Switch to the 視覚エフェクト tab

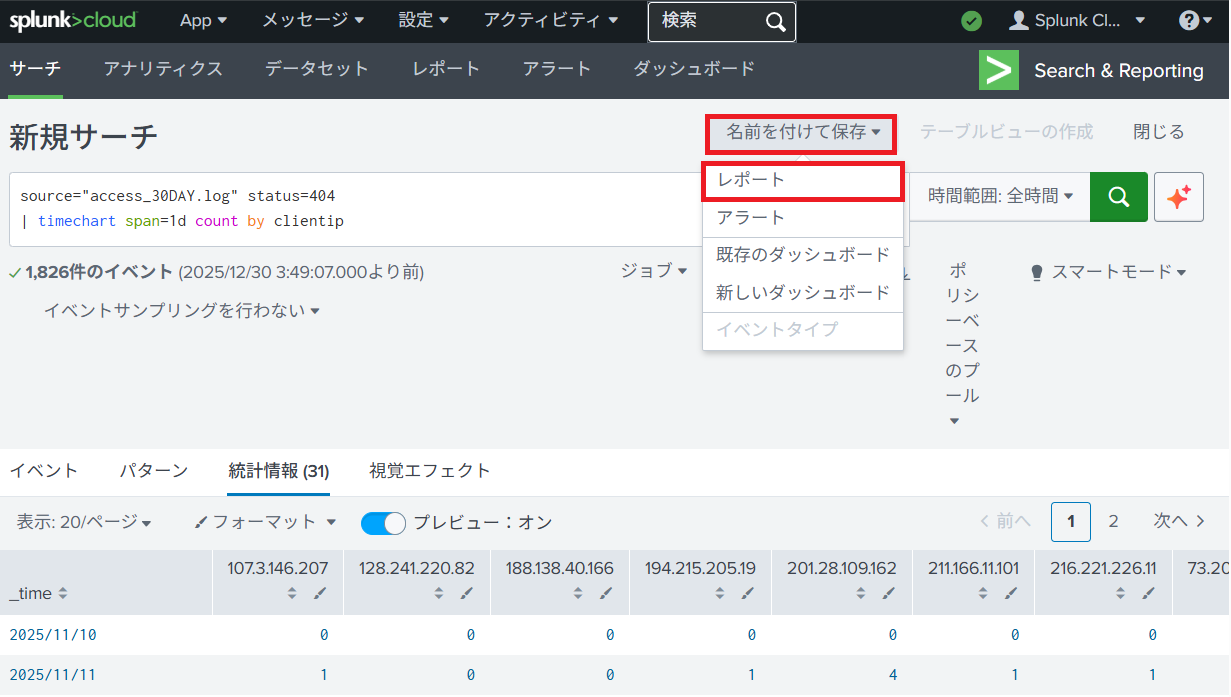click(429, 471)
